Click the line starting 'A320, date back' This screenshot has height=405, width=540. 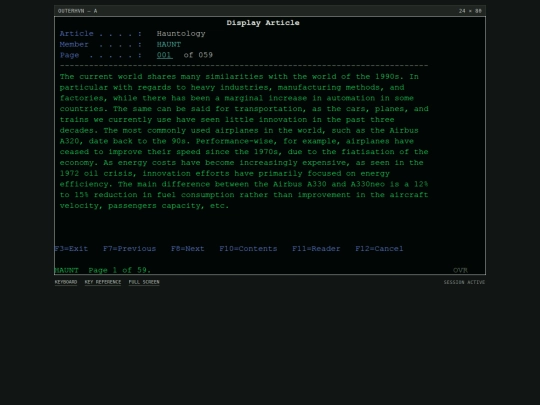pos(237,141)
